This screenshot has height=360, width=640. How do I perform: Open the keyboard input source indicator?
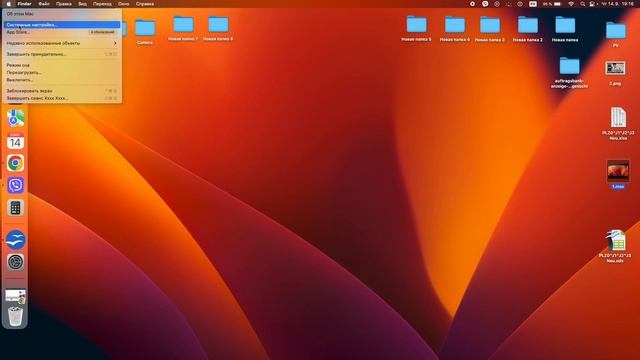tap(533, 4)
